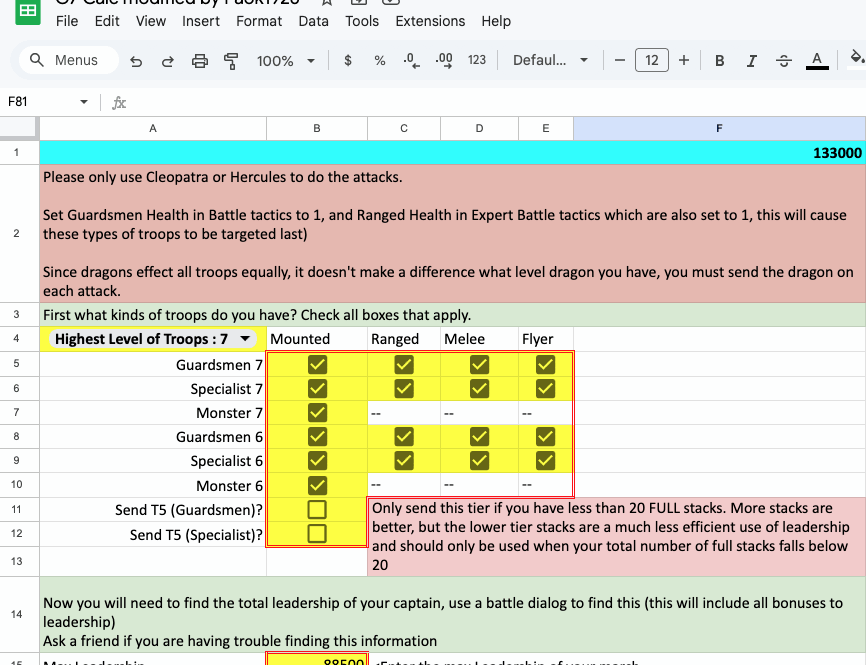
Task: Uncheck Specialist 6 Flyer checkbox
Action: click(x=545, y=461)
